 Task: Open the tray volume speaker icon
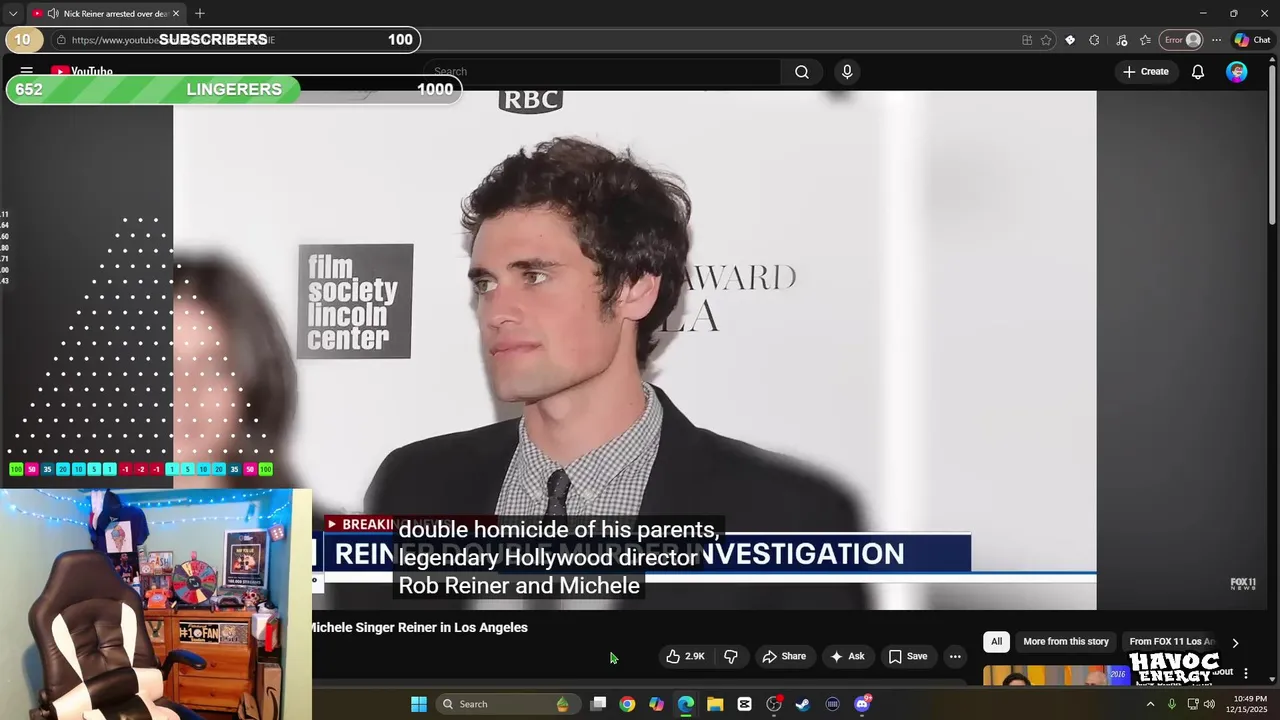(x=1209, y=704)
